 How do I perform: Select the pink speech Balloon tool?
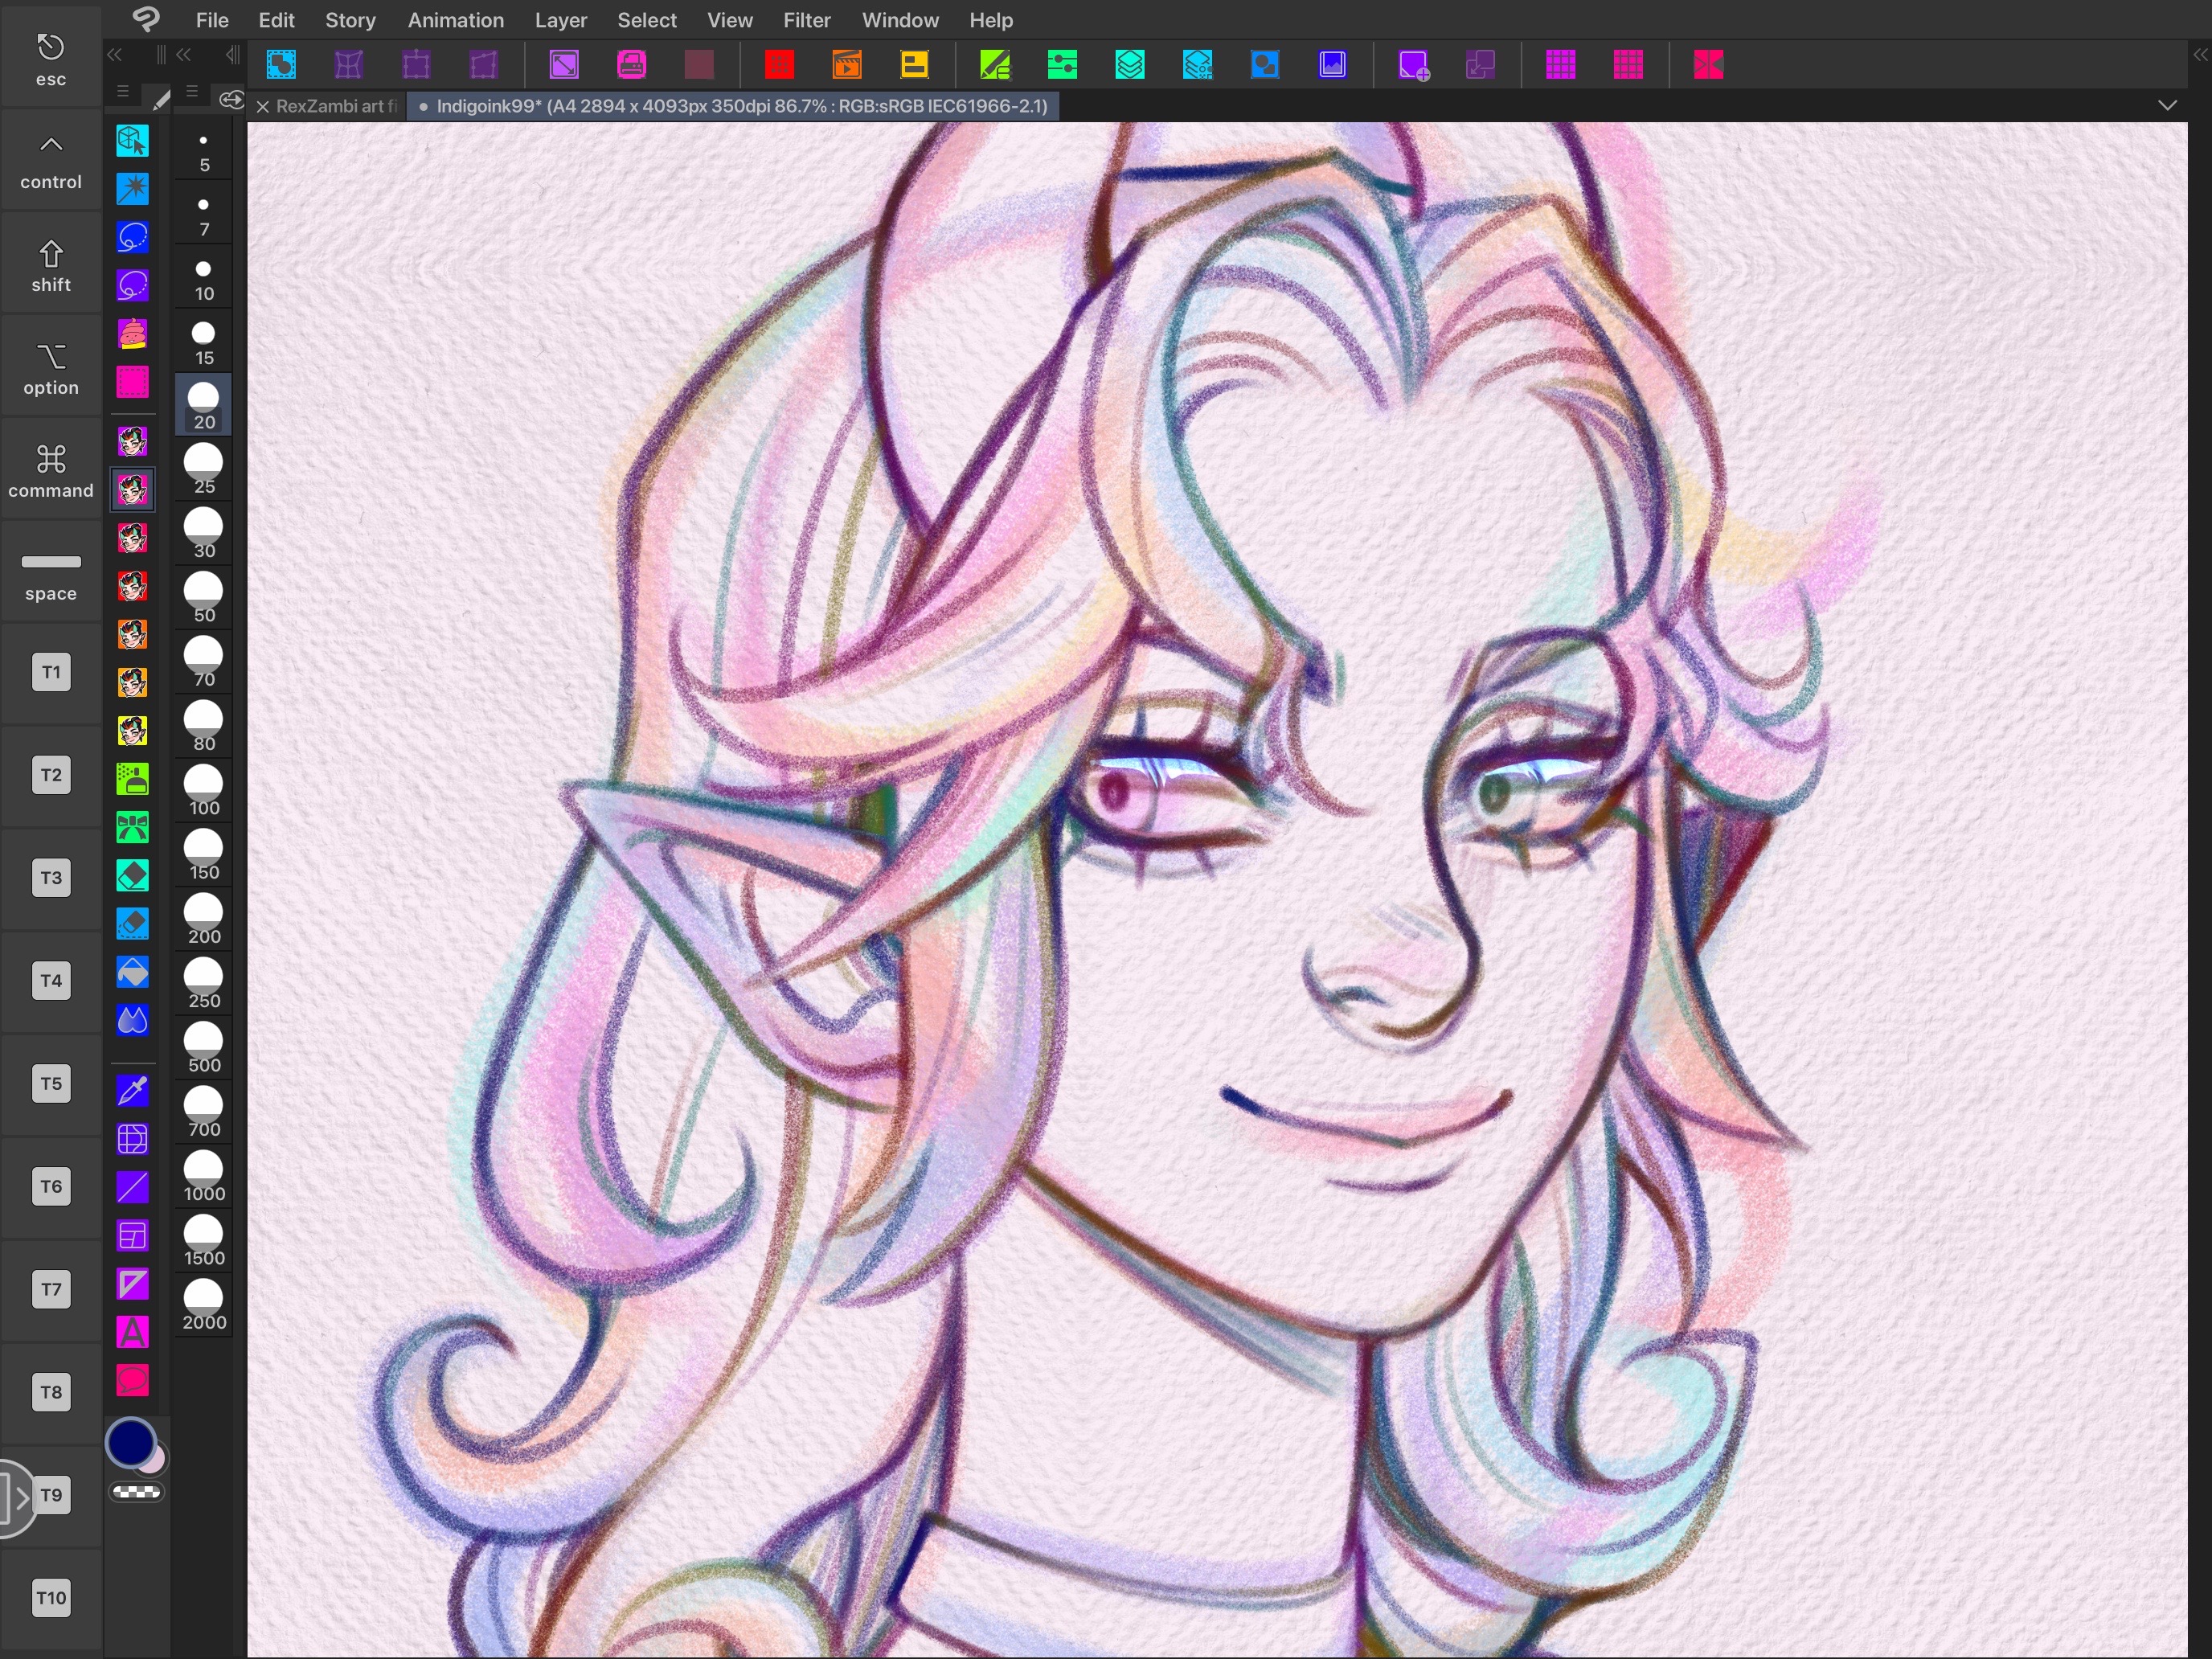[x=132, y=1380]
